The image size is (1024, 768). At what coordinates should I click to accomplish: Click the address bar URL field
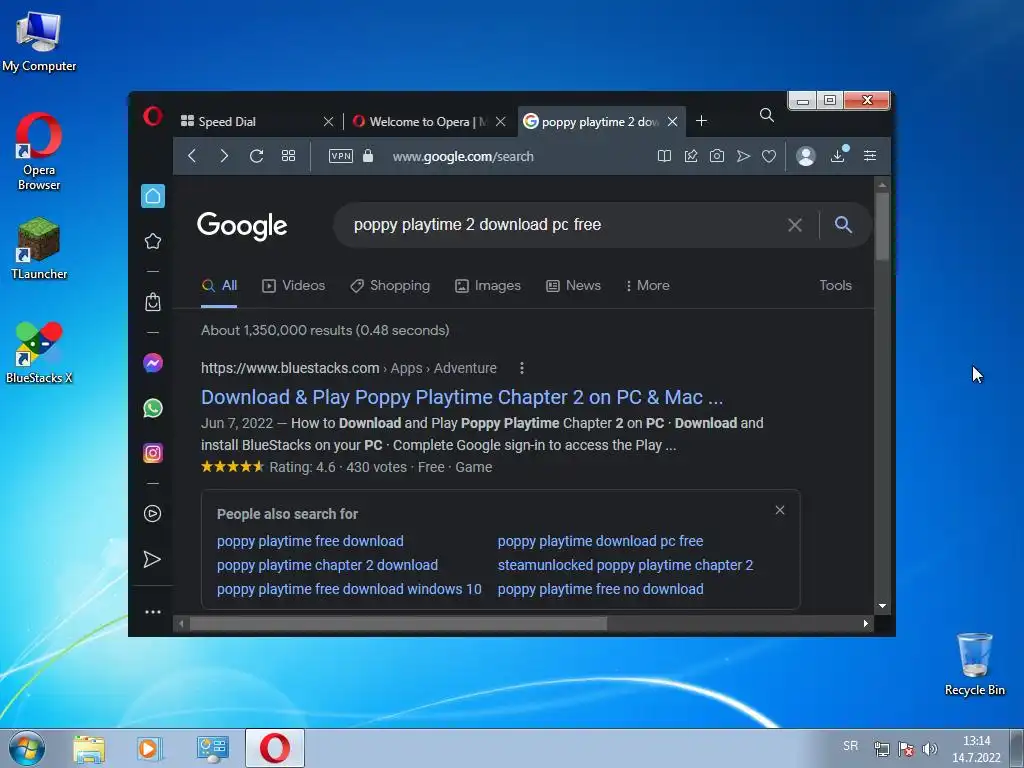463,157
